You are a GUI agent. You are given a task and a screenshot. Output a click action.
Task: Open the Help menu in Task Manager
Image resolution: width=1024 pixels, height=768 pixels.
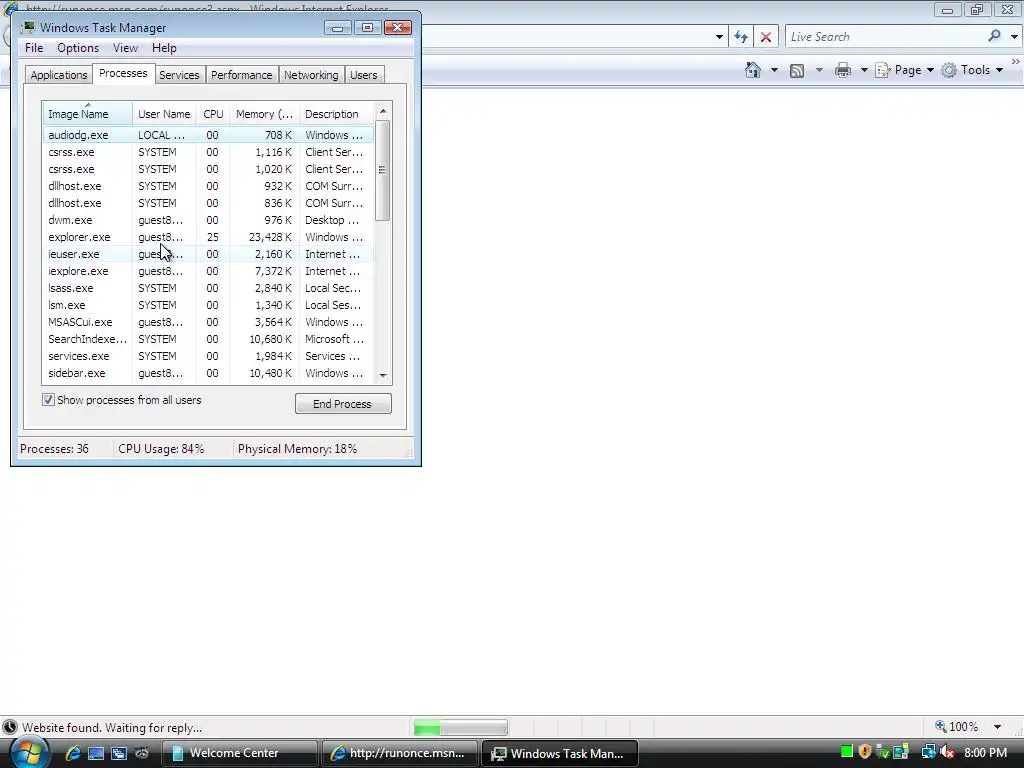coord(164,48)
